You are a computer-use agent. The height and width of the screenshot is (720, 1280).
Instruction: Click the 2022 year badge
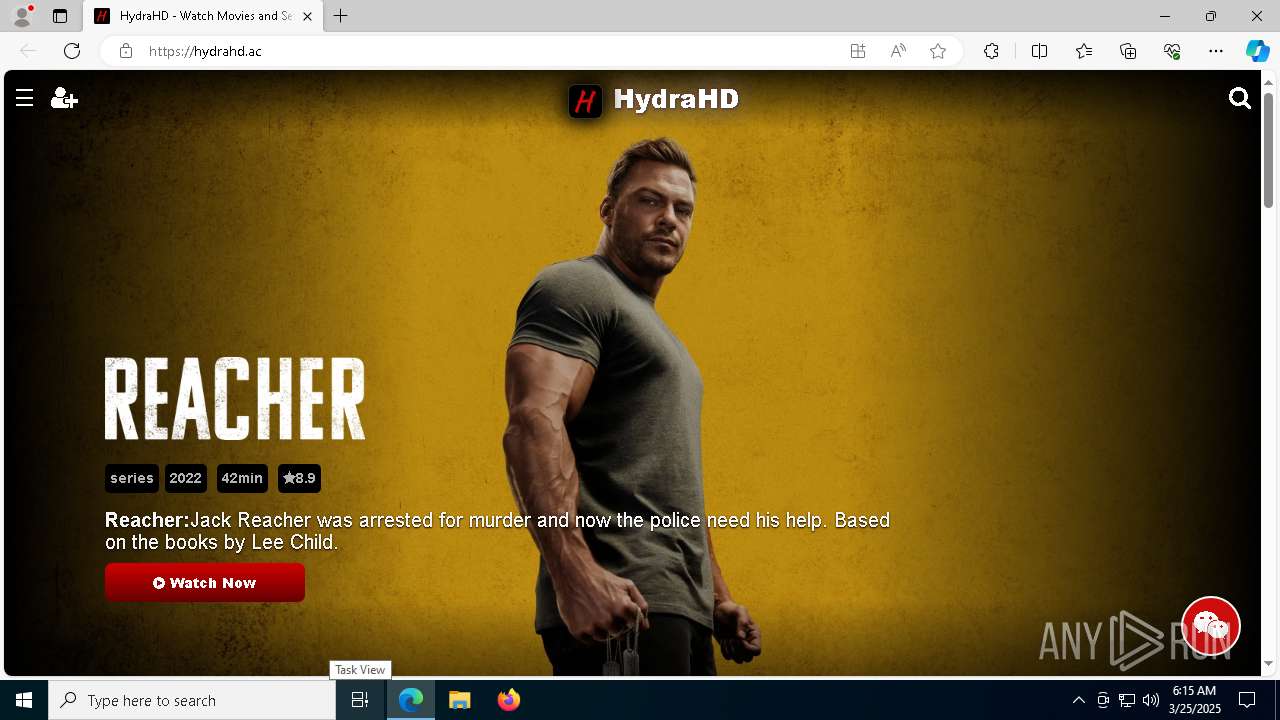pos(186,478)
